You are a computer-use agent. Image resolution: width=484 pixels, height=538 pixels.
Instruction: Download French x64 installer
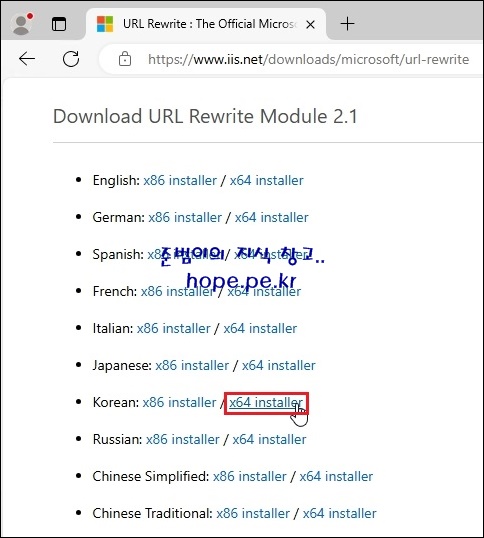point(264,292)
